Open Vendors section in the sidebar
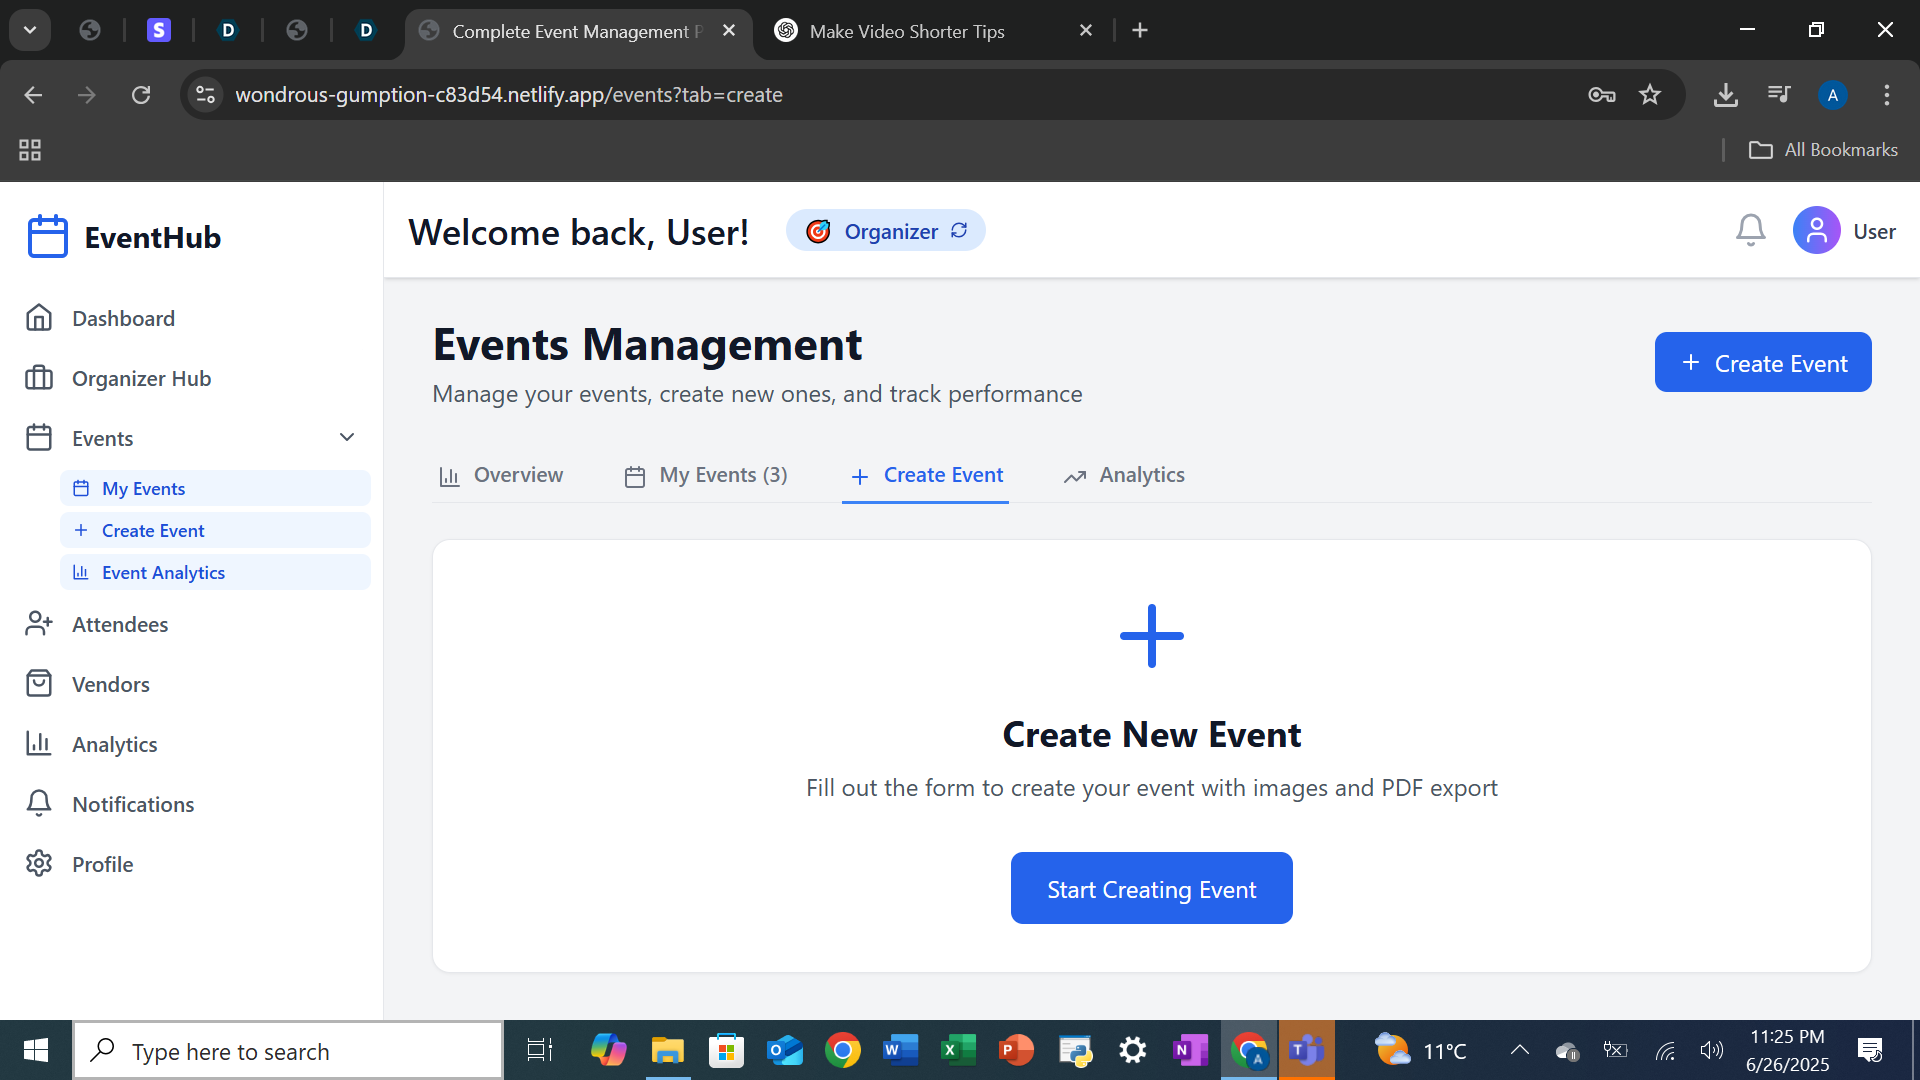Viewport: 1920px width, 1080px height. coord(110,684)
